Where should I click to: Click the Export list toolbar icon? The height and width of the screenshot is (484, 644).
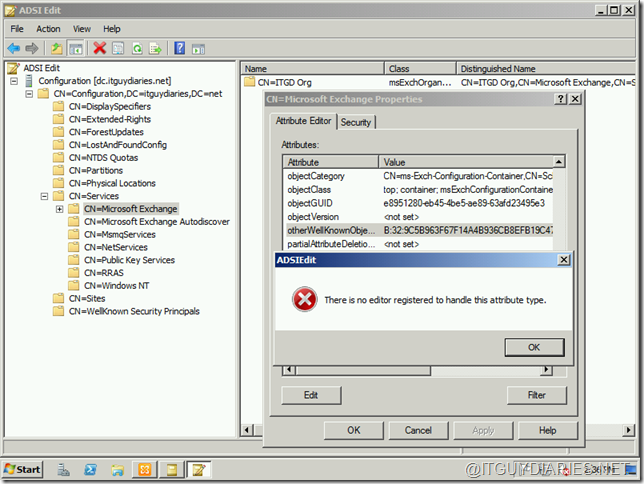tap(155, 48)
